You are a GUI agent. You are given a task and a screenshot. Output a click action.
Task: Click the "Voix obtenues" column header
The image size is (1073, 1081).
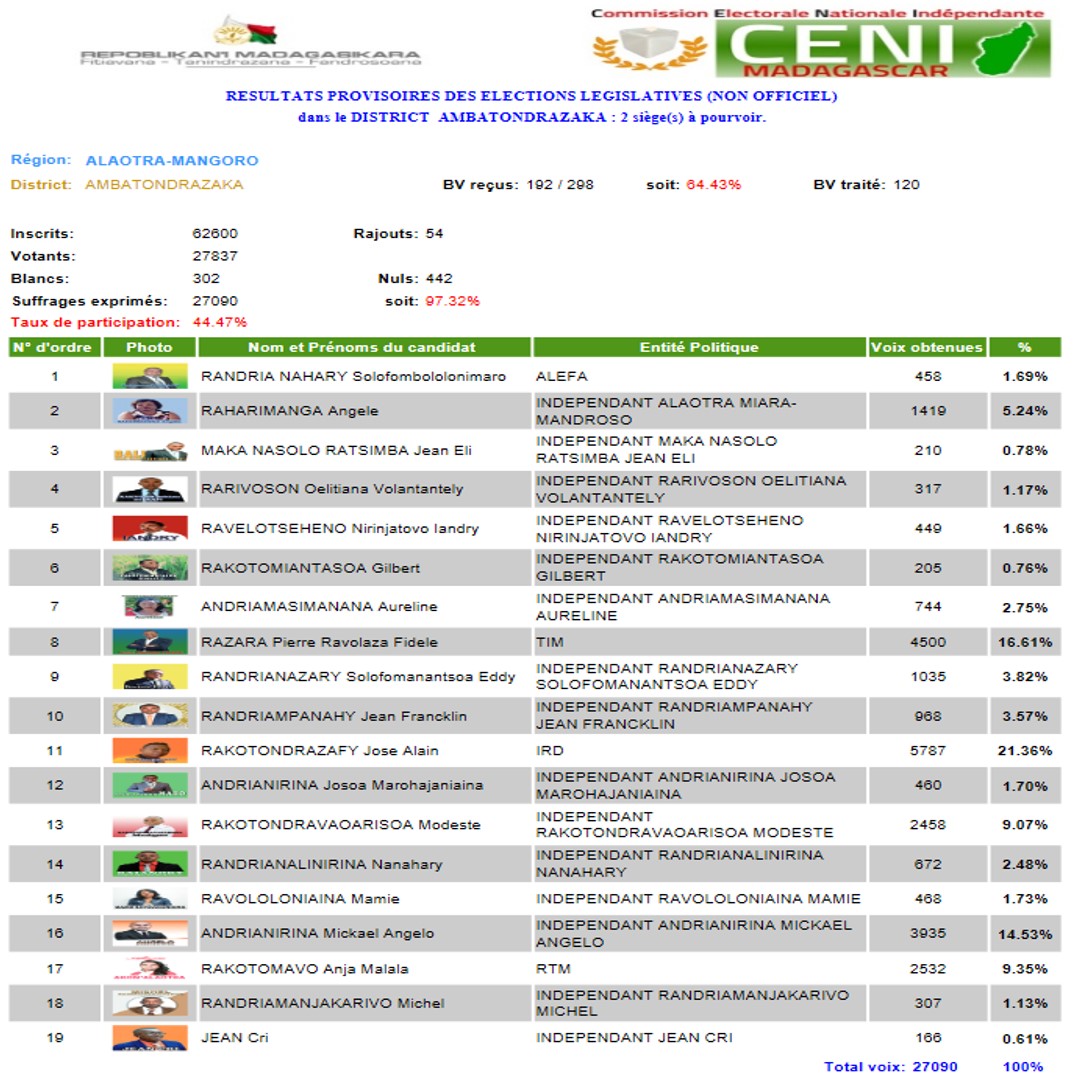click(927, 347)
